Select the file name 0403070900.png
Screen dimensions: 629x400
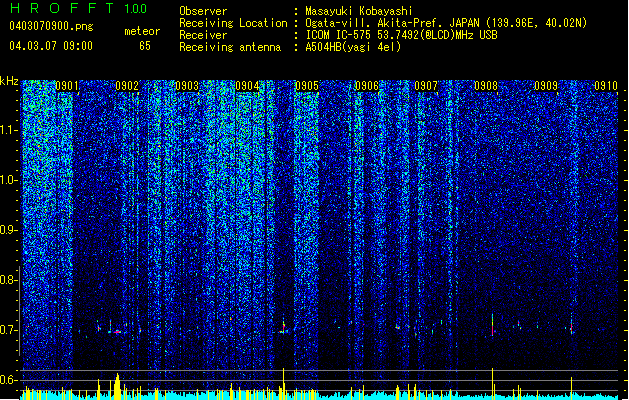click(51, 26)
